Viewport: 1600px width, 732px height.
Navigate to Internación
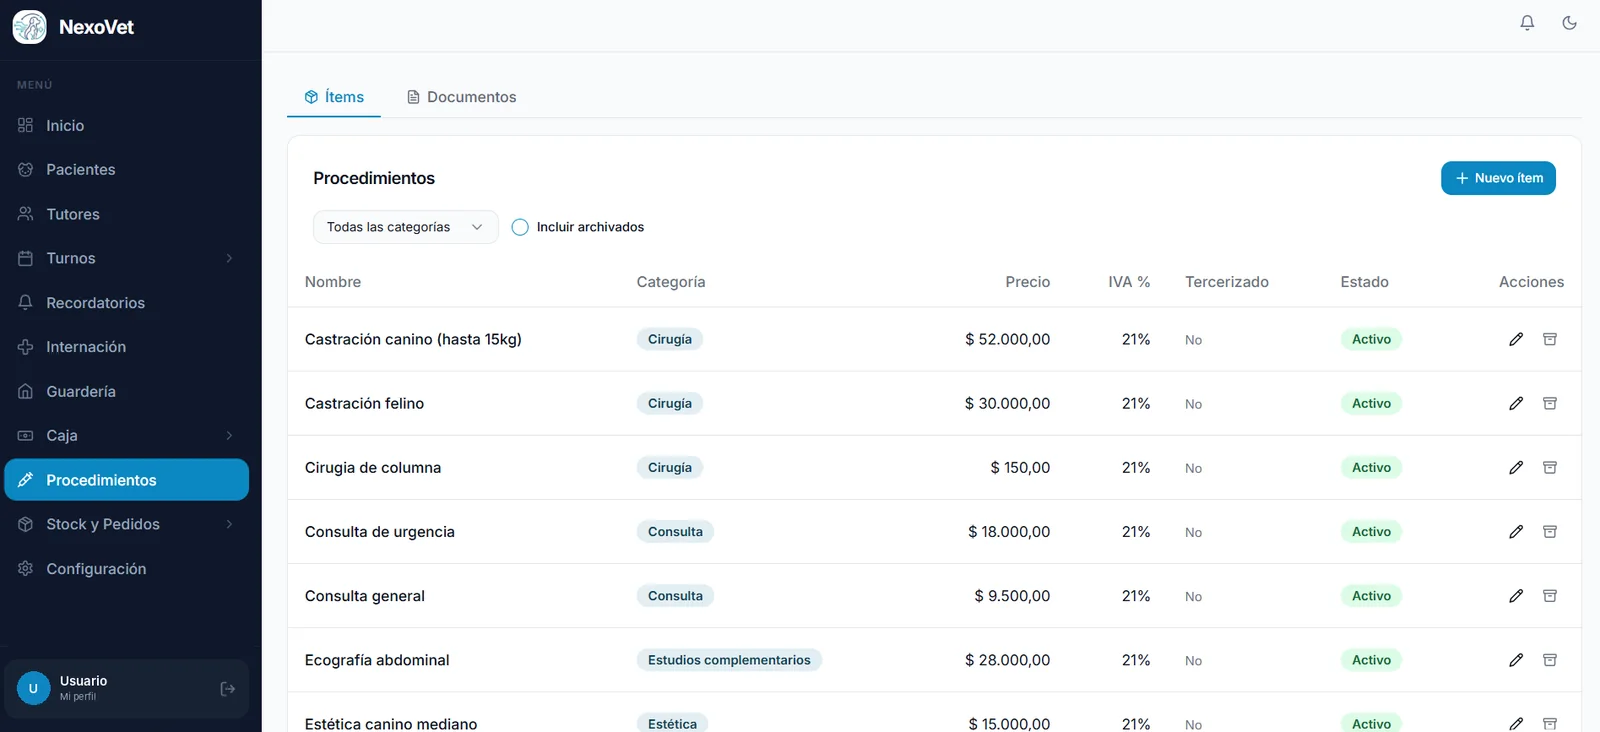[126, 347]
